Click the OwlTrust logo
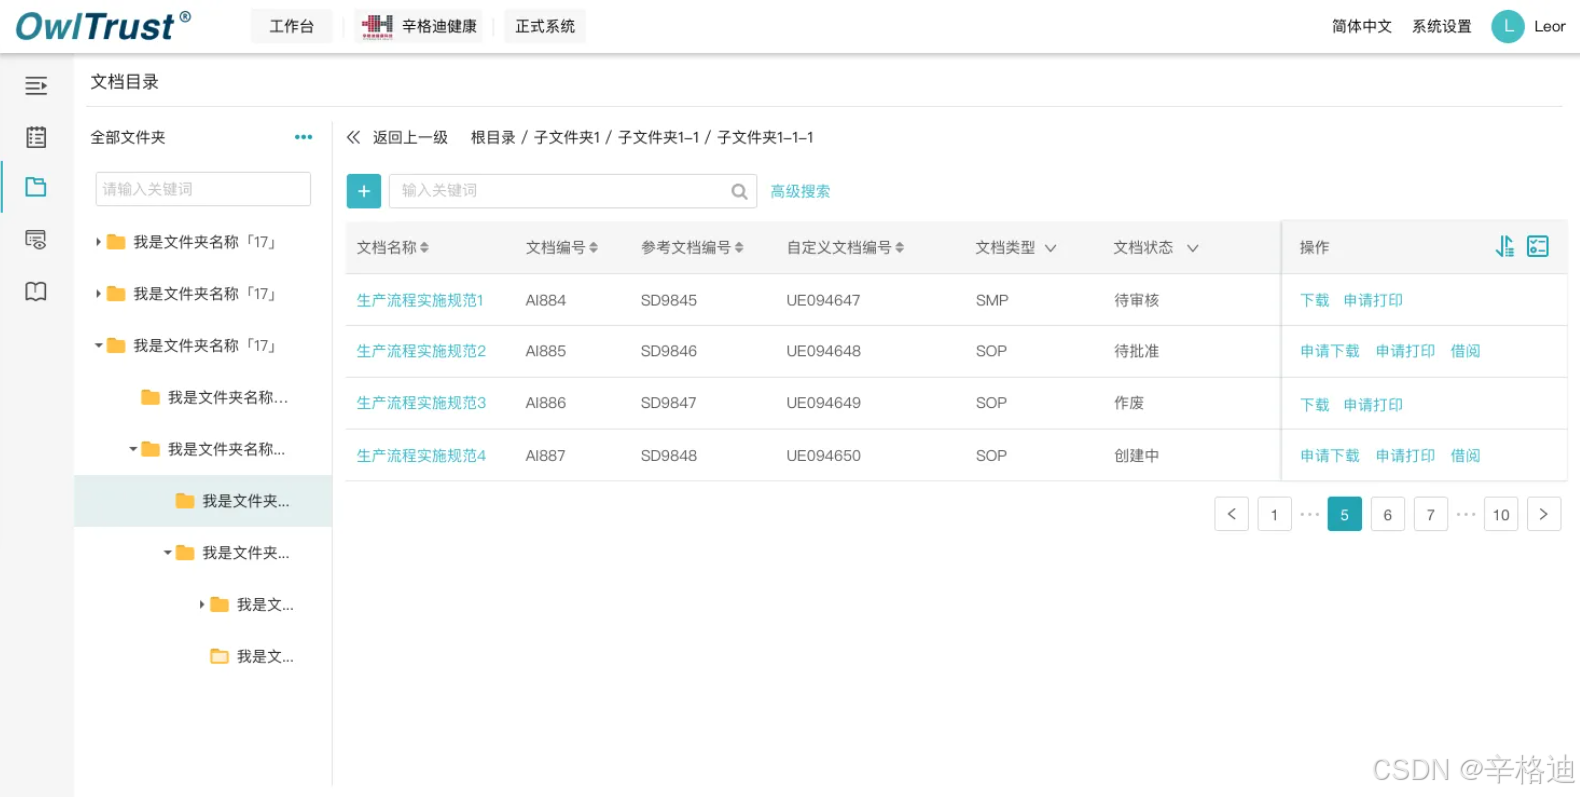Screen dimensions: 1580x797 coord(103,26)
